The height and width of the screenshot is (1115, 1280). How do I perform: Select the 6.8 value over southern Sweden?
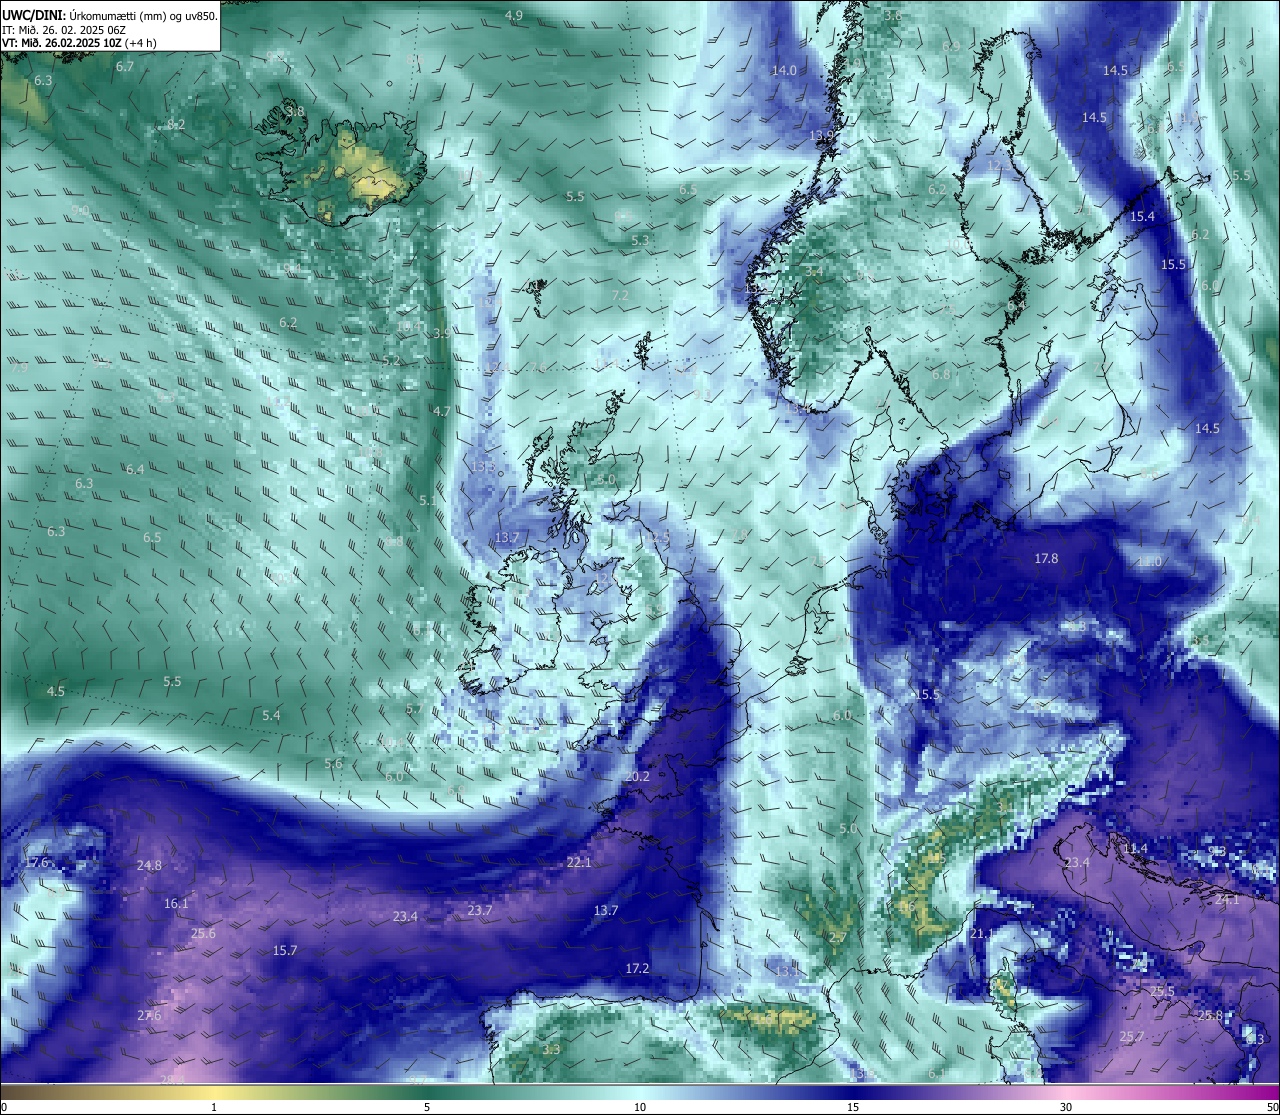click(x=941, y=374)
